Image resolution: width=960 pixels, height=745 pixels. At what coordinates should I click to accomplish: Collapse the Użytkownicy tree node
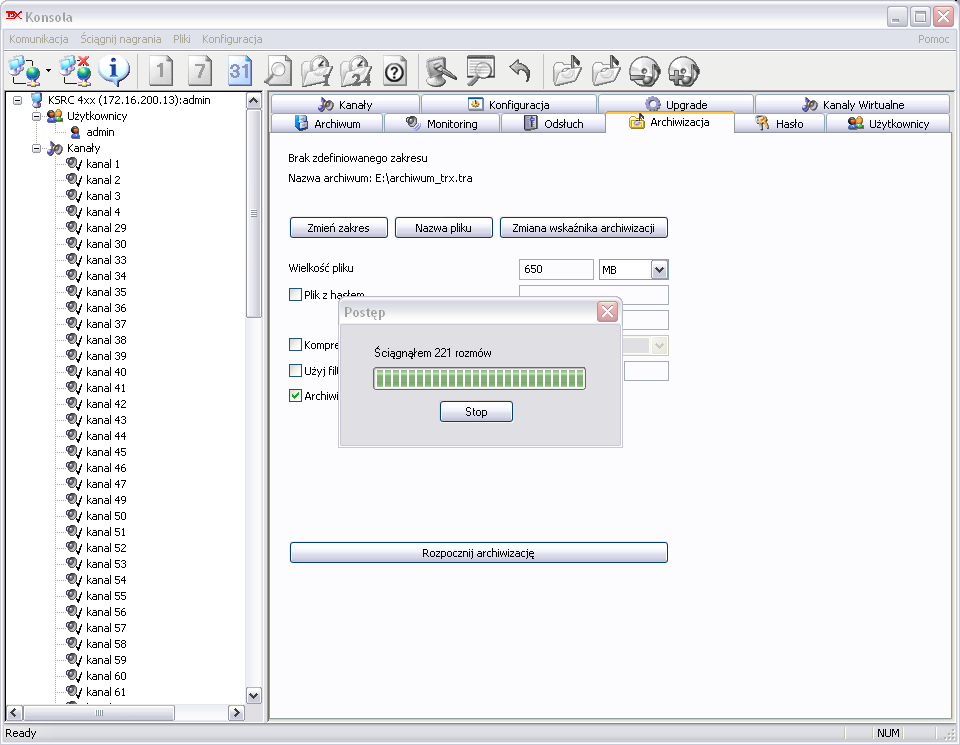pyautogui.click(x=36, y=116)
